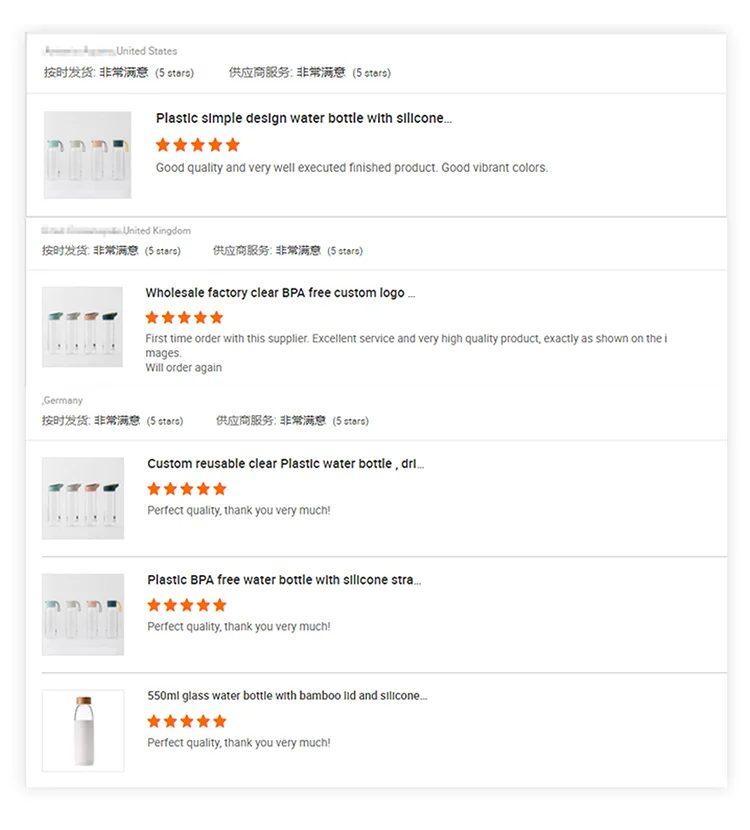
Task: Open "Plastic simple design water bottle with silicone" title
Action: tap(303, 118)
